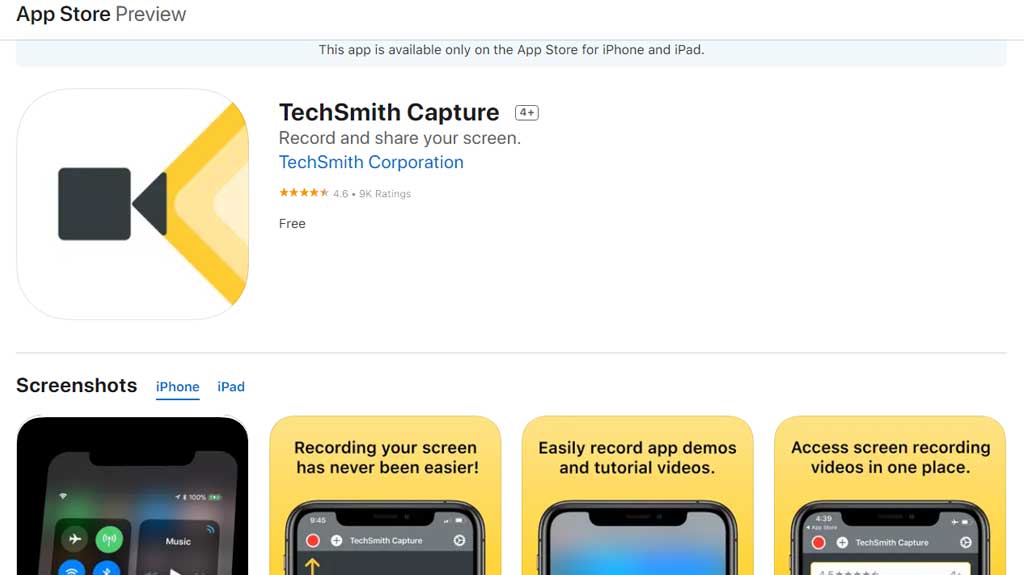Click red record button in second screenshot
The height and width of the screenshot is (575, 1024).
tap(313, 540)
